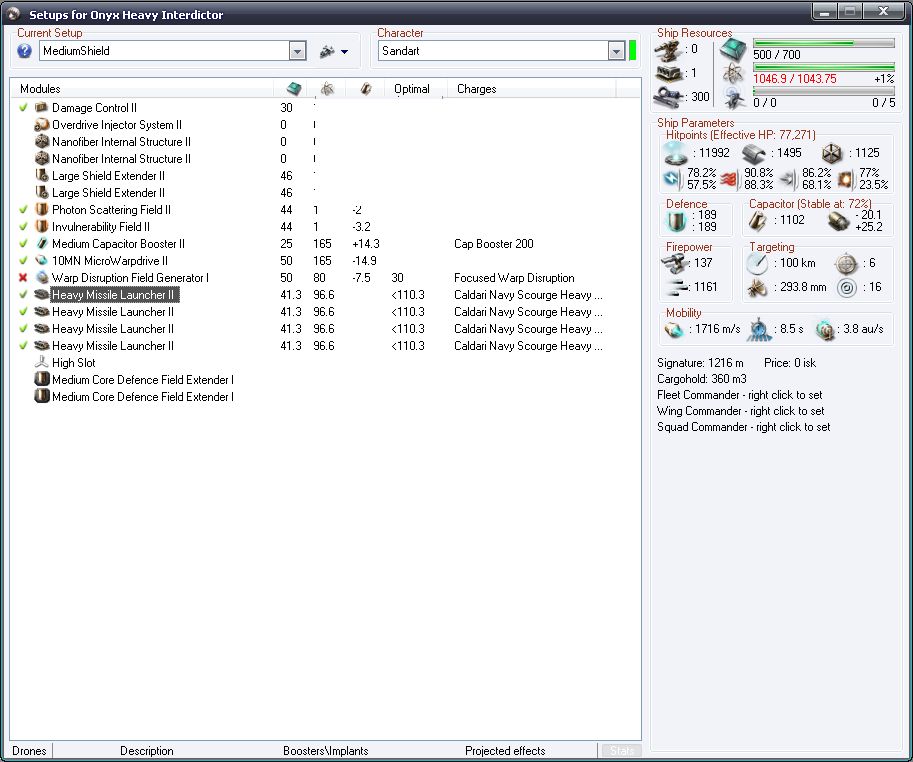This screenshot has width=913, height=762.
Task: Click the blue help question mark icon
Action: [x=24, y=51]
